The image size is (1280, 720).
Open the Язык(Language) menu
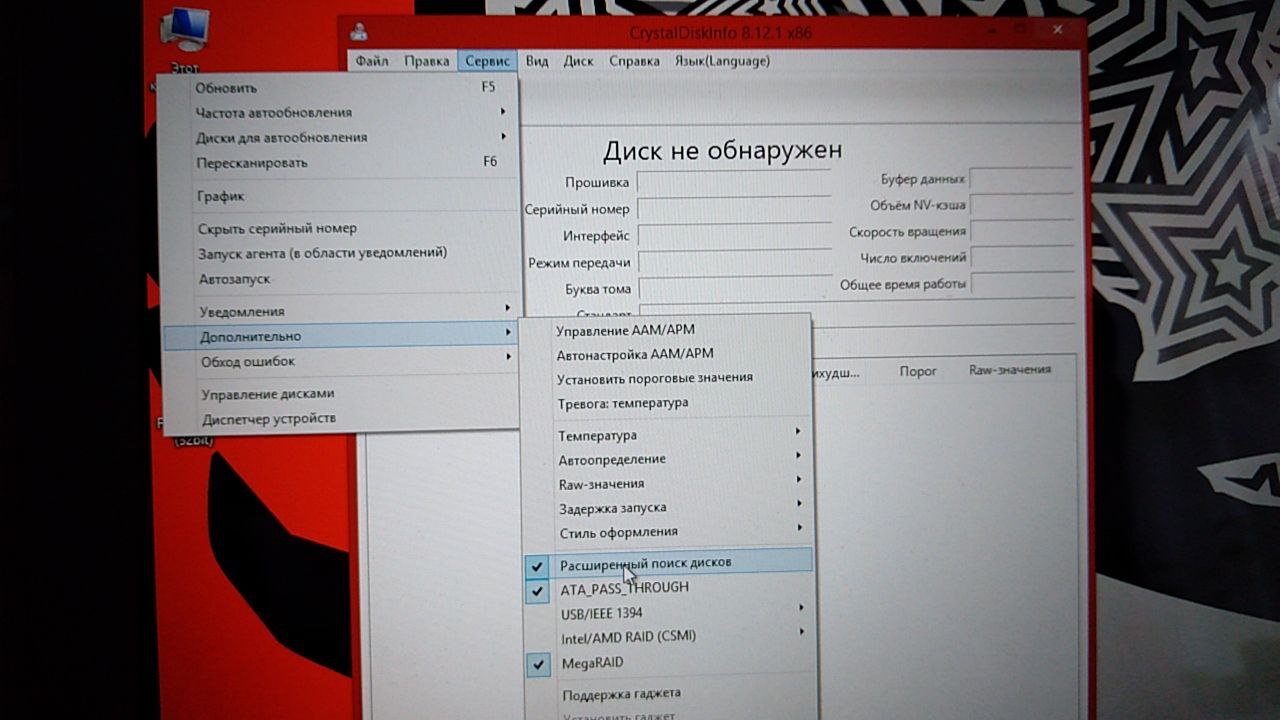(722, 61)
